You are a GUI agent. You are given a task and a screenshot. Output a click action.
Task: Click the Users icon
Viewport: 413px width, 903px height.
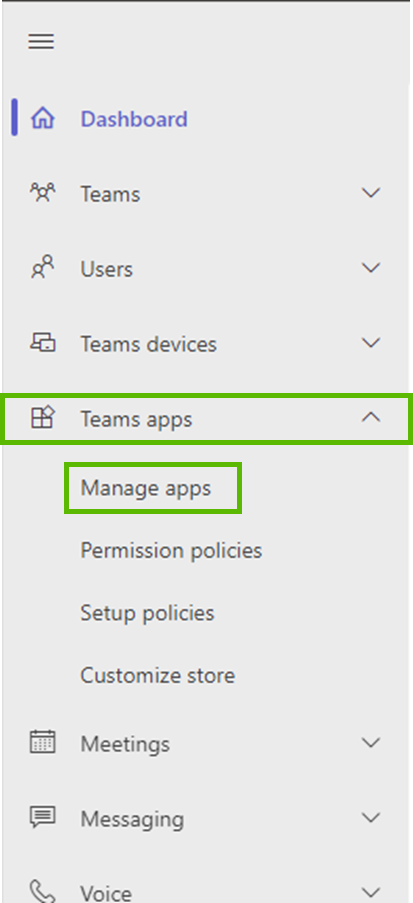pyautogui.click(x=43, y=268)
